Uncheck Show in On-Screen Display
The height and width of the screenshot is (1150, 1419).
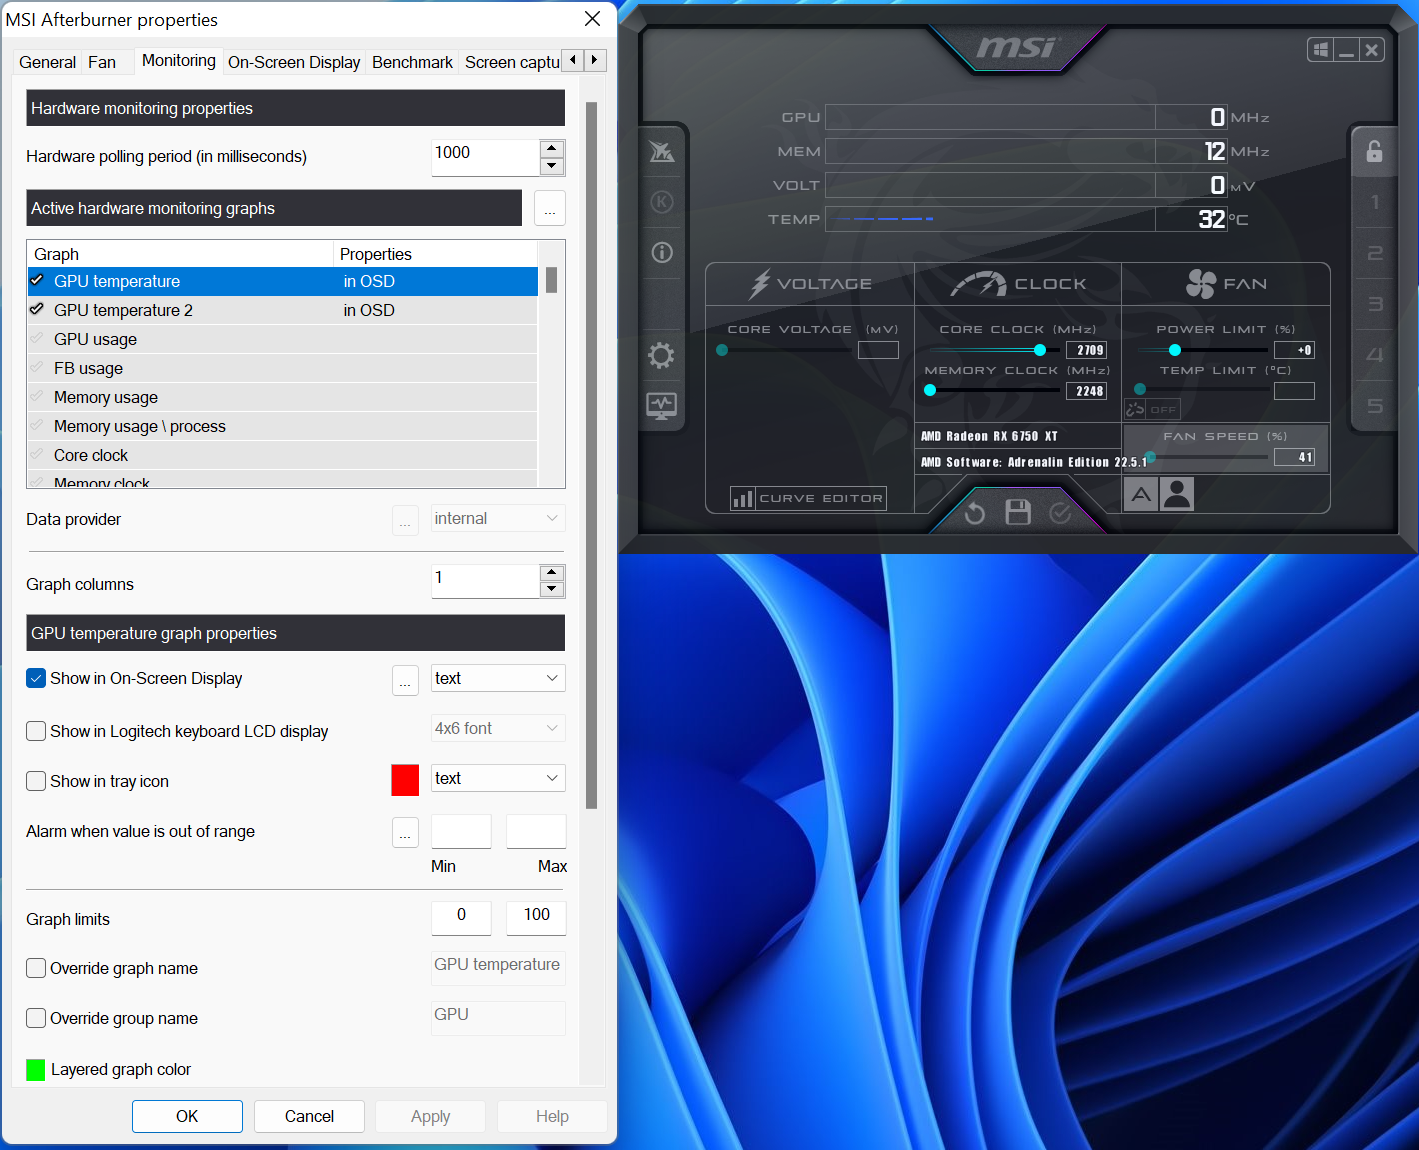coord(36,678)
